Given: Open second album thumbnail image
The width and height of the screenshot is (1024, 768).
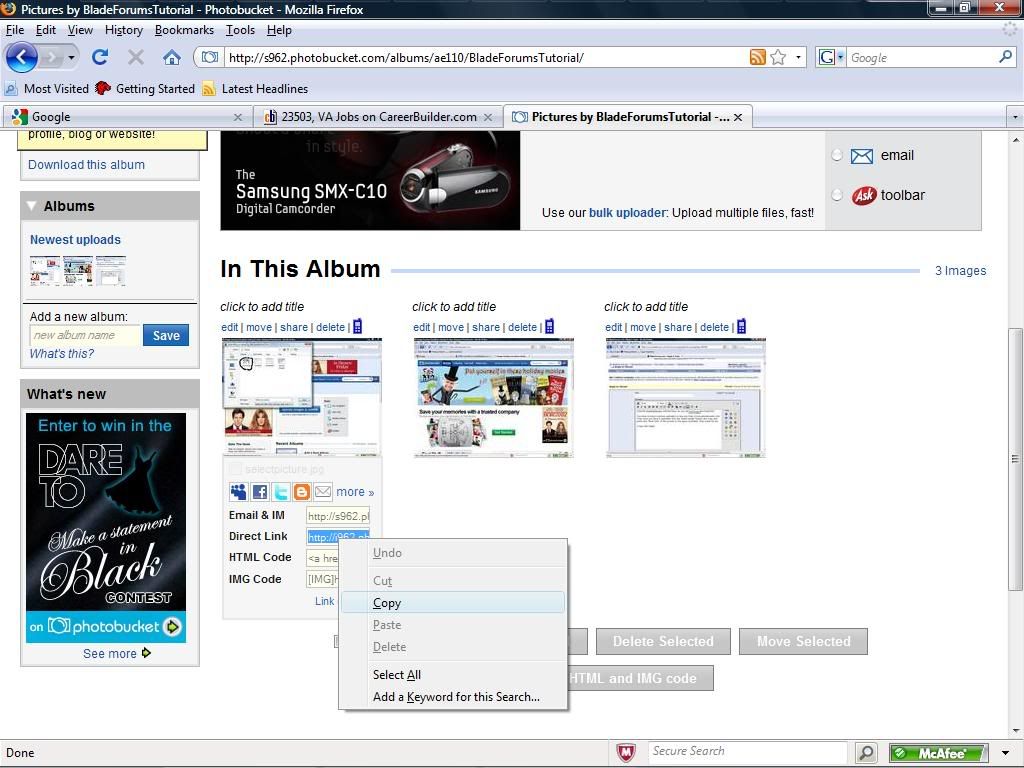Looking at the screenshot, I should coord(493,397).
